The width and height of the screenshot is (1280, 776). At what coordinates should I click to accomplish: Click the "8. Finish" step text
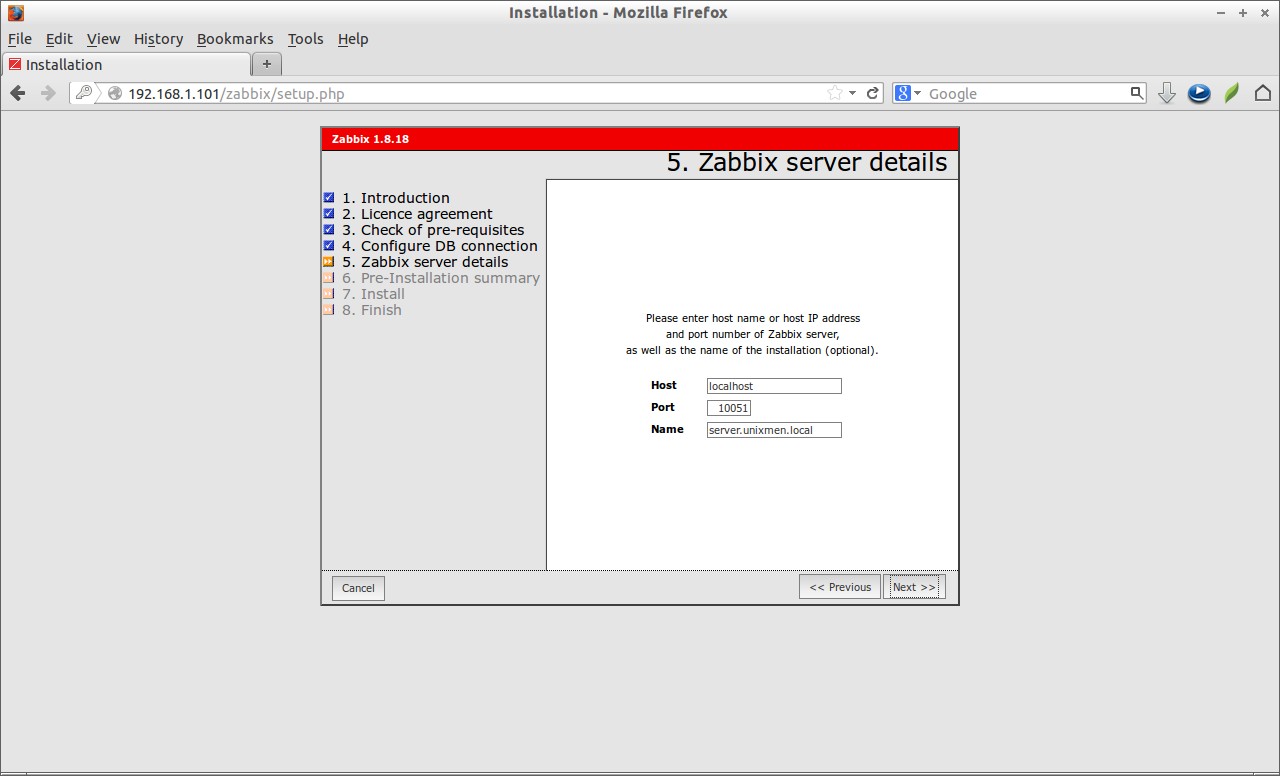pos(372,310)
